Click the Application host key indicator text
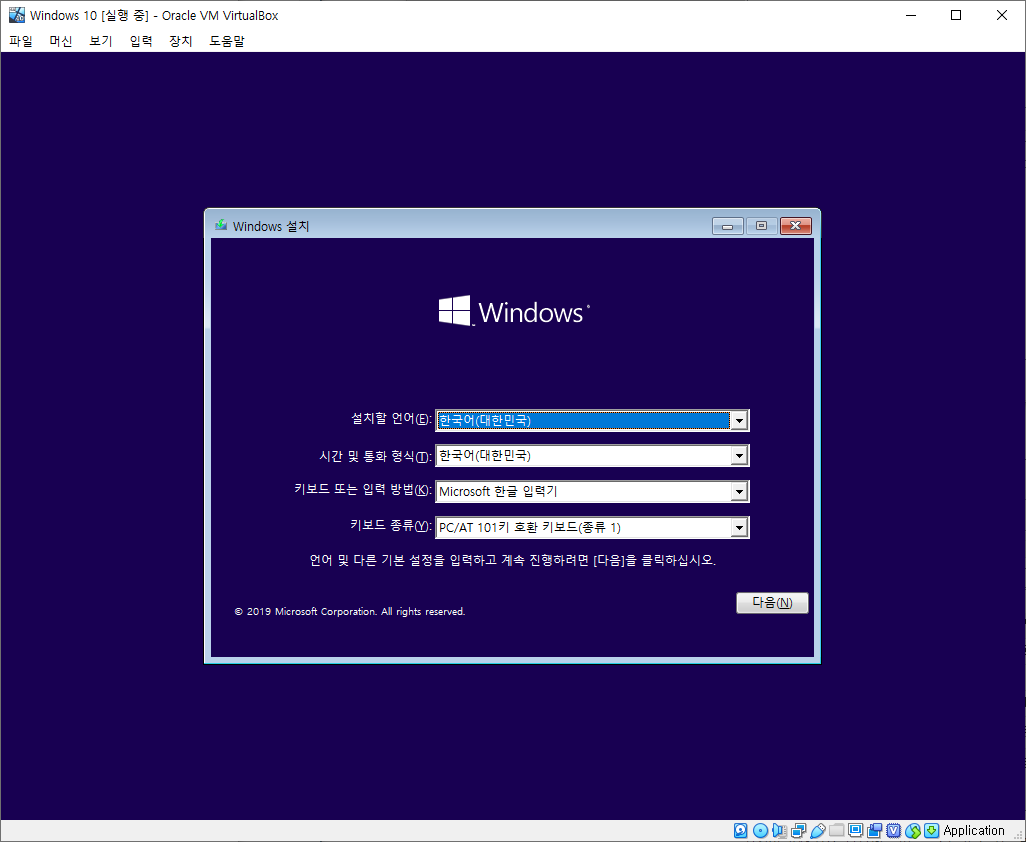 974,831
